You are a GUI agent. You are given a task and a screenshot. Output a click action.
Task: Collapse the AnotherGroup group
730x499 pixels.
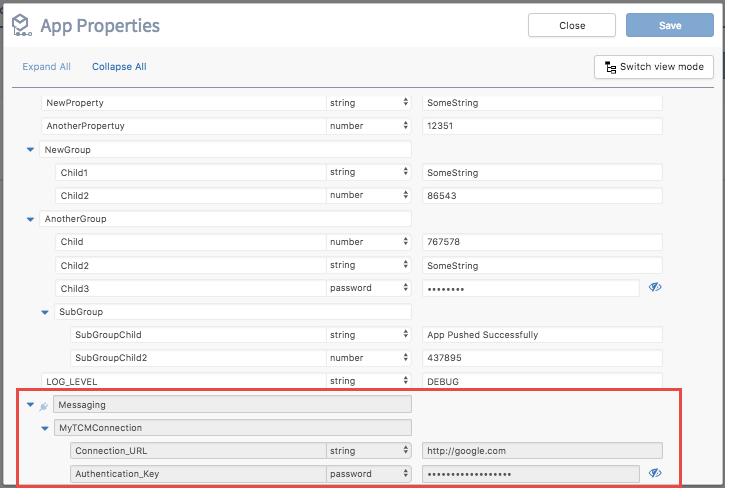click(x=30, y=219)
